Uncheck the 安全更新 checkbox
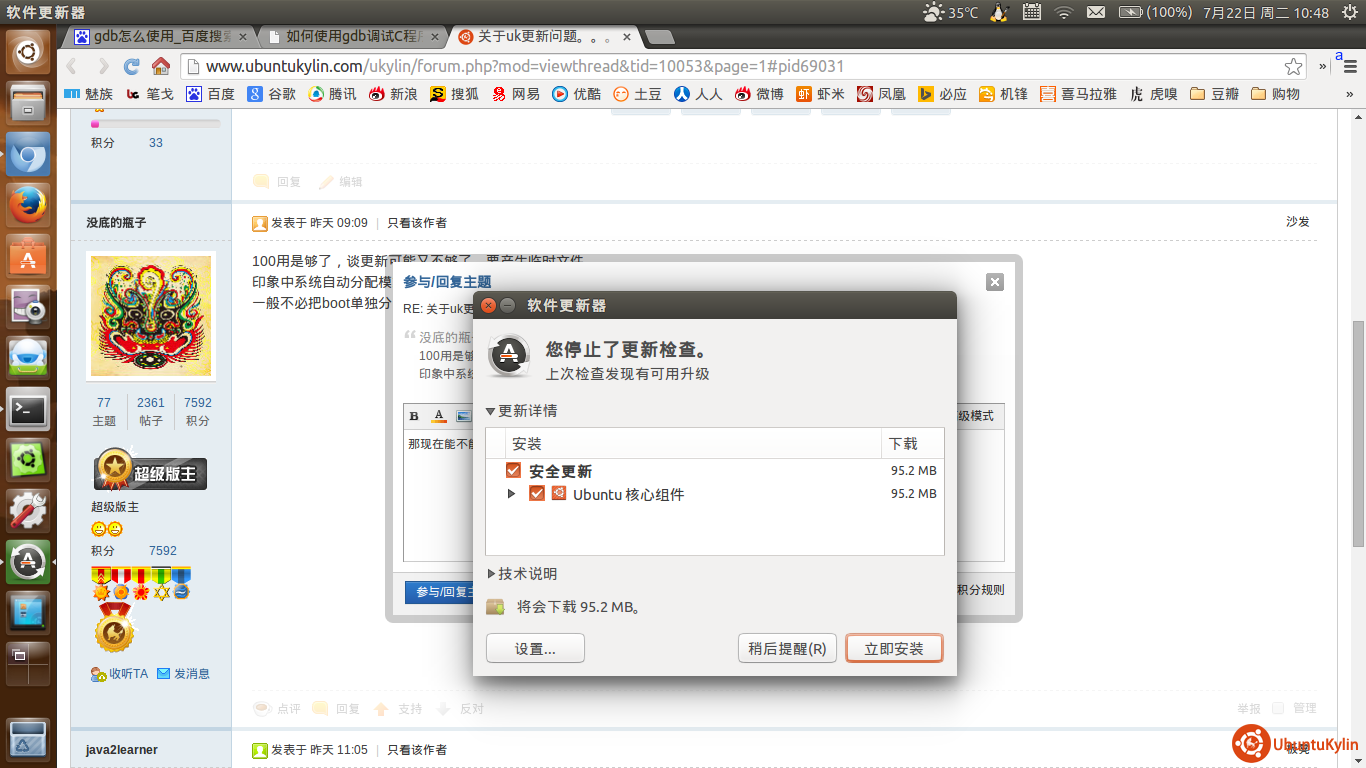Image resolution: width=1366 pixels, height=768 pixels. click(514, 471)
